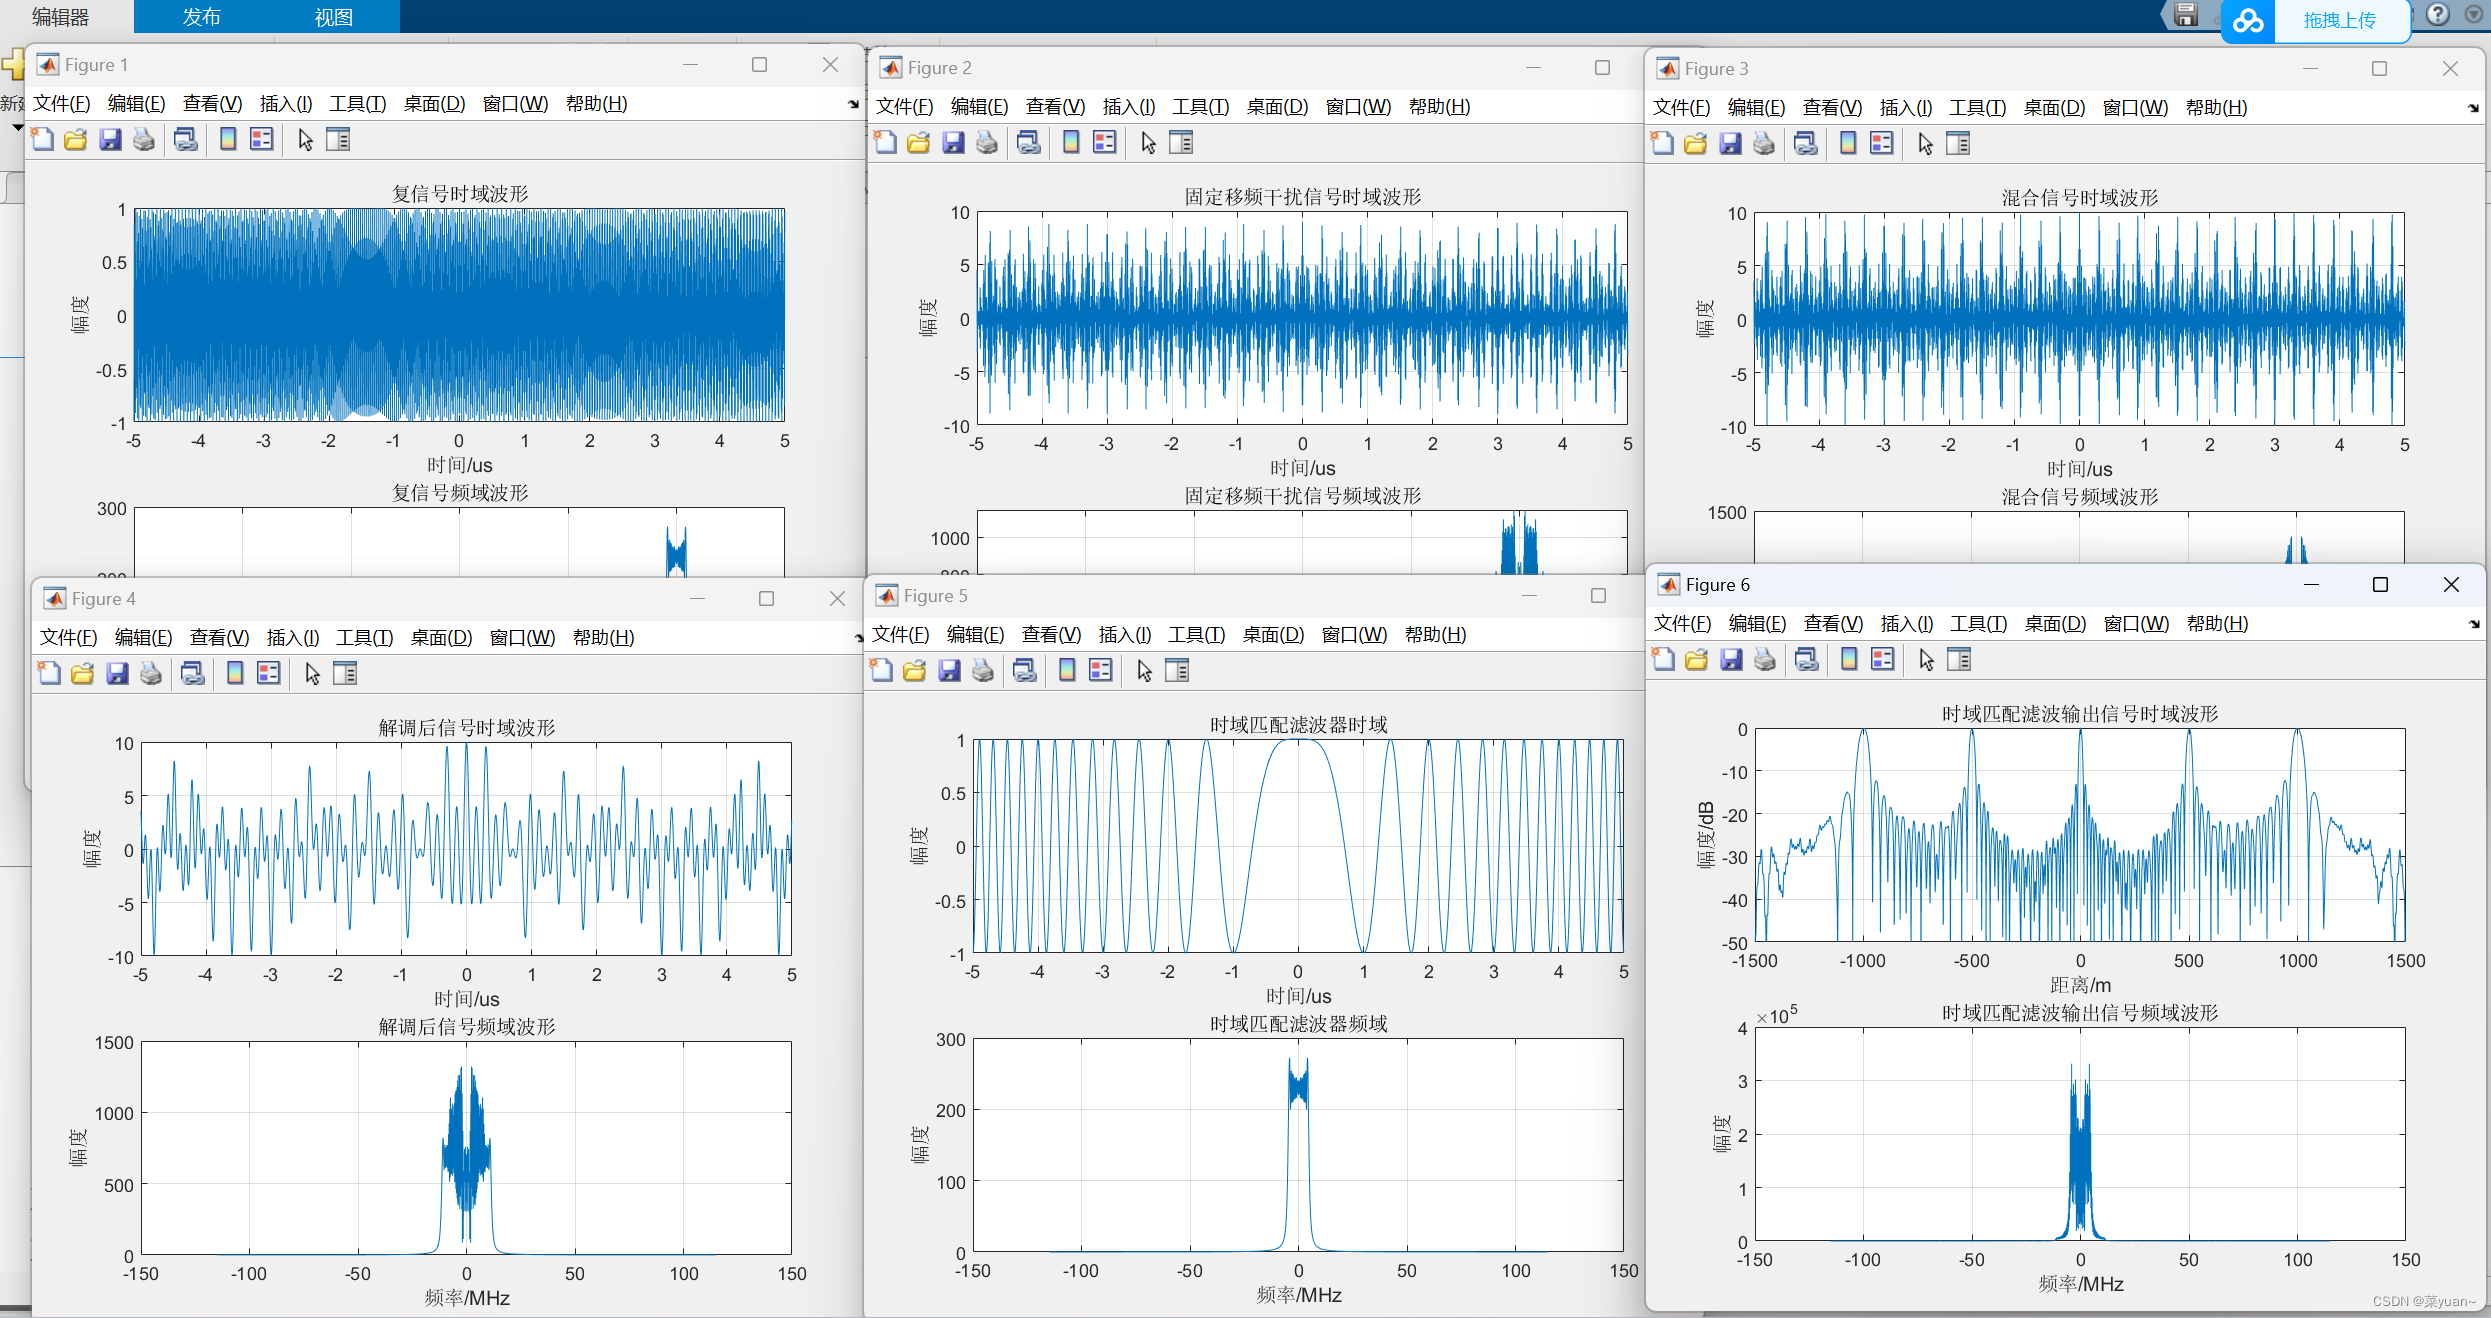
Task: Click the 解调后信号时域波形 plot in Figure 4
Action: (x=466, y=849)
